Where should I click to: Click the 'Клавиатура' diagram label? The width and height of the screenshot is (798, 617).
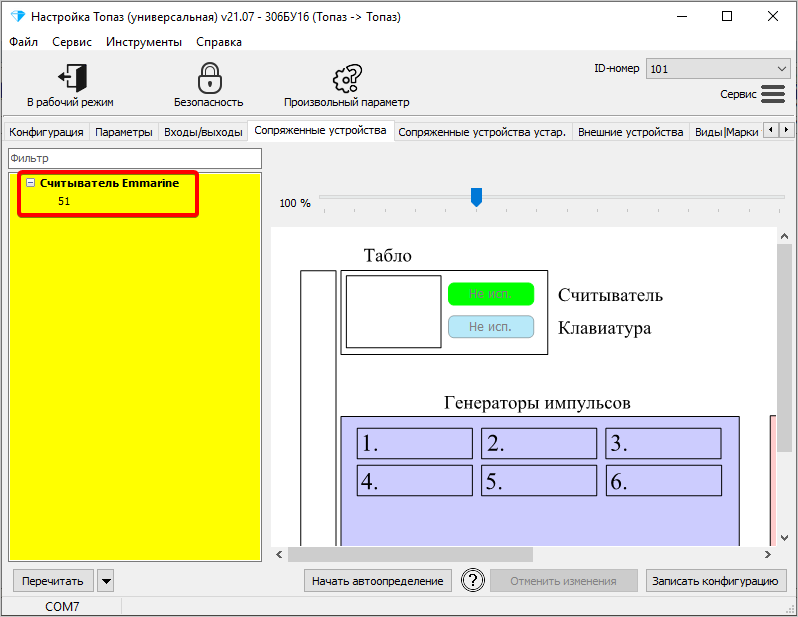coord(605,328)
